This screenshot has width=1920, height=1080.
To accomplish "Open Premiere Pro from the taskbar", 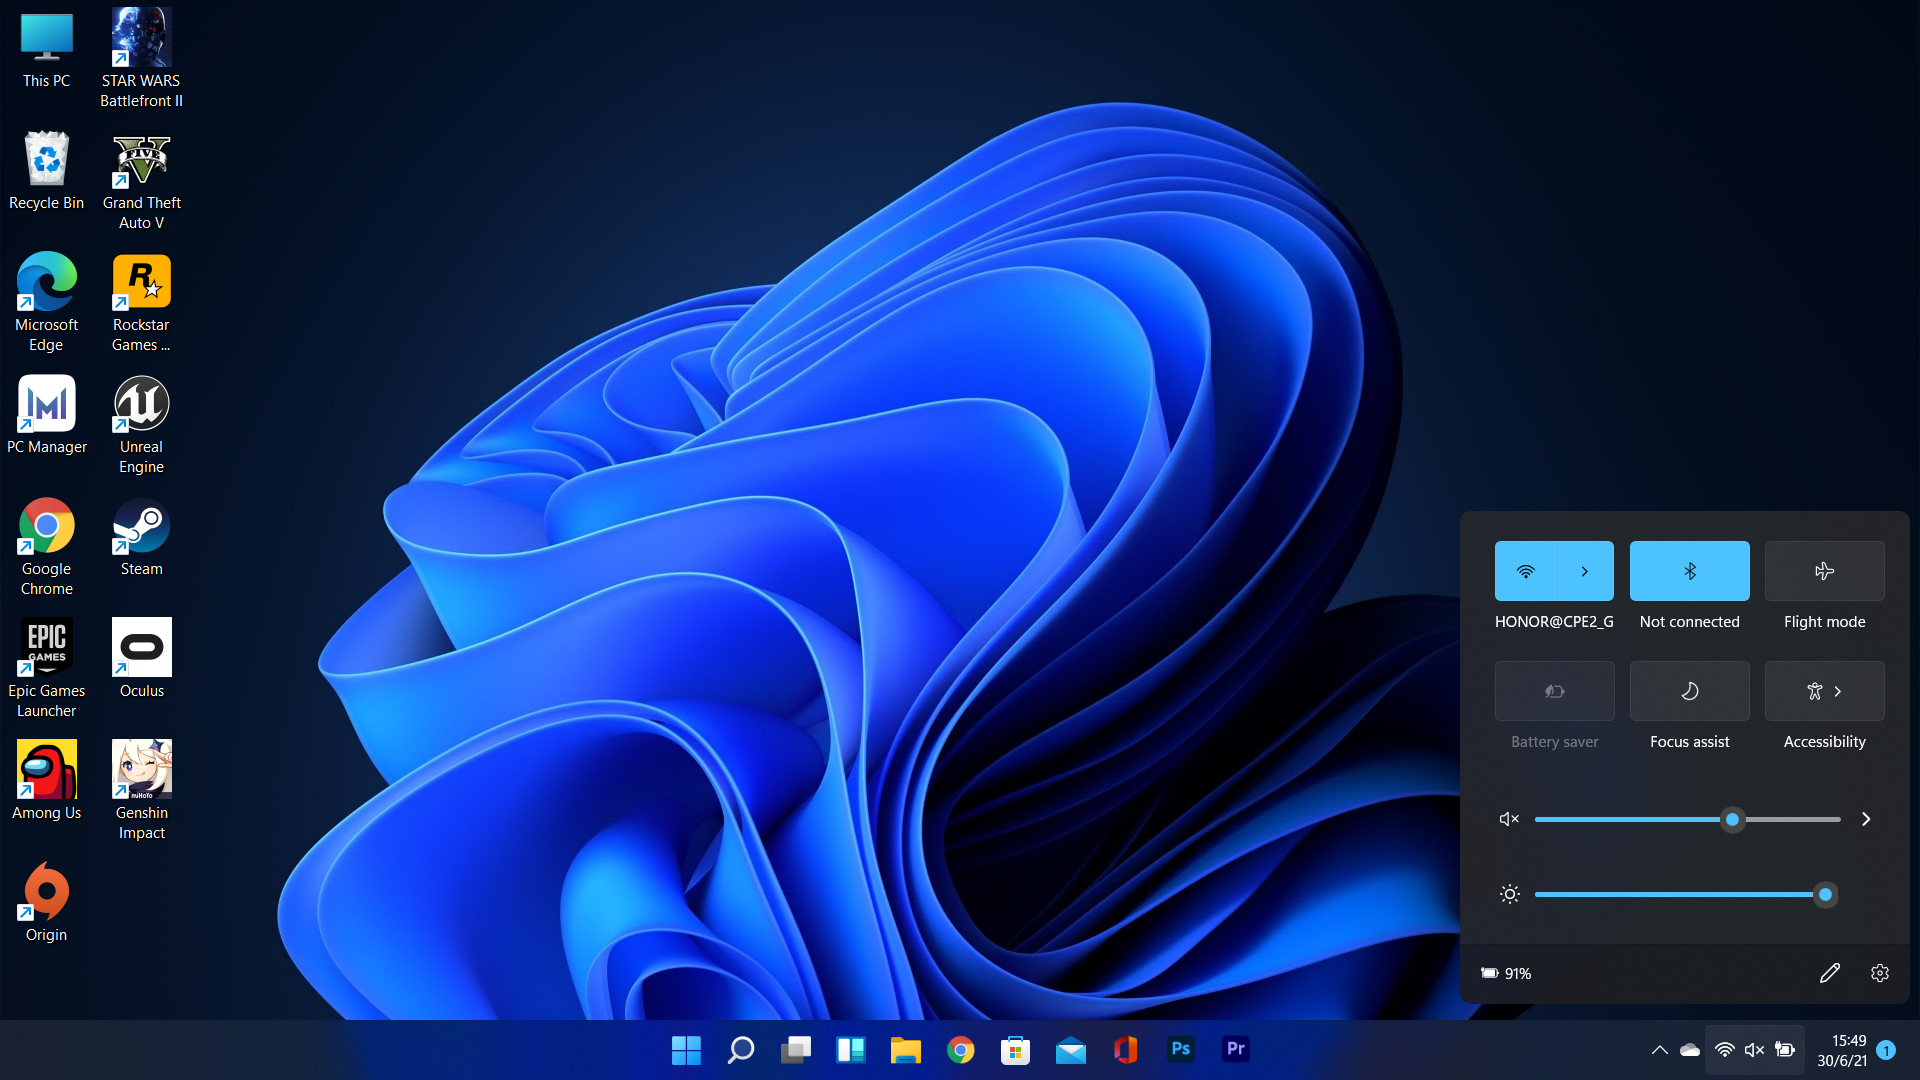I will click(1236, 1050).
